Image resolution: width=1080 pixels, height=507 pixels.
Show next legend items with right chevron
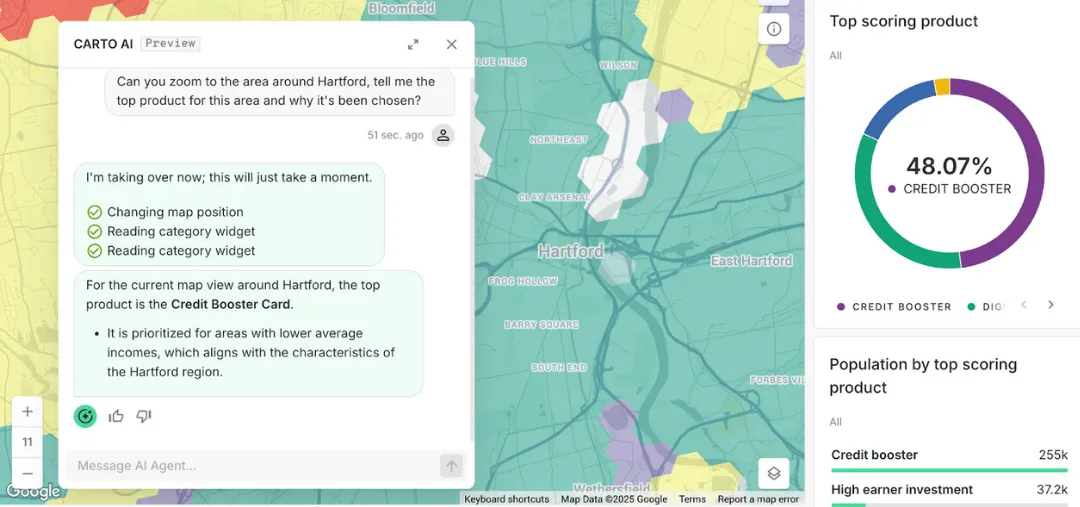tap(1050, 305)
